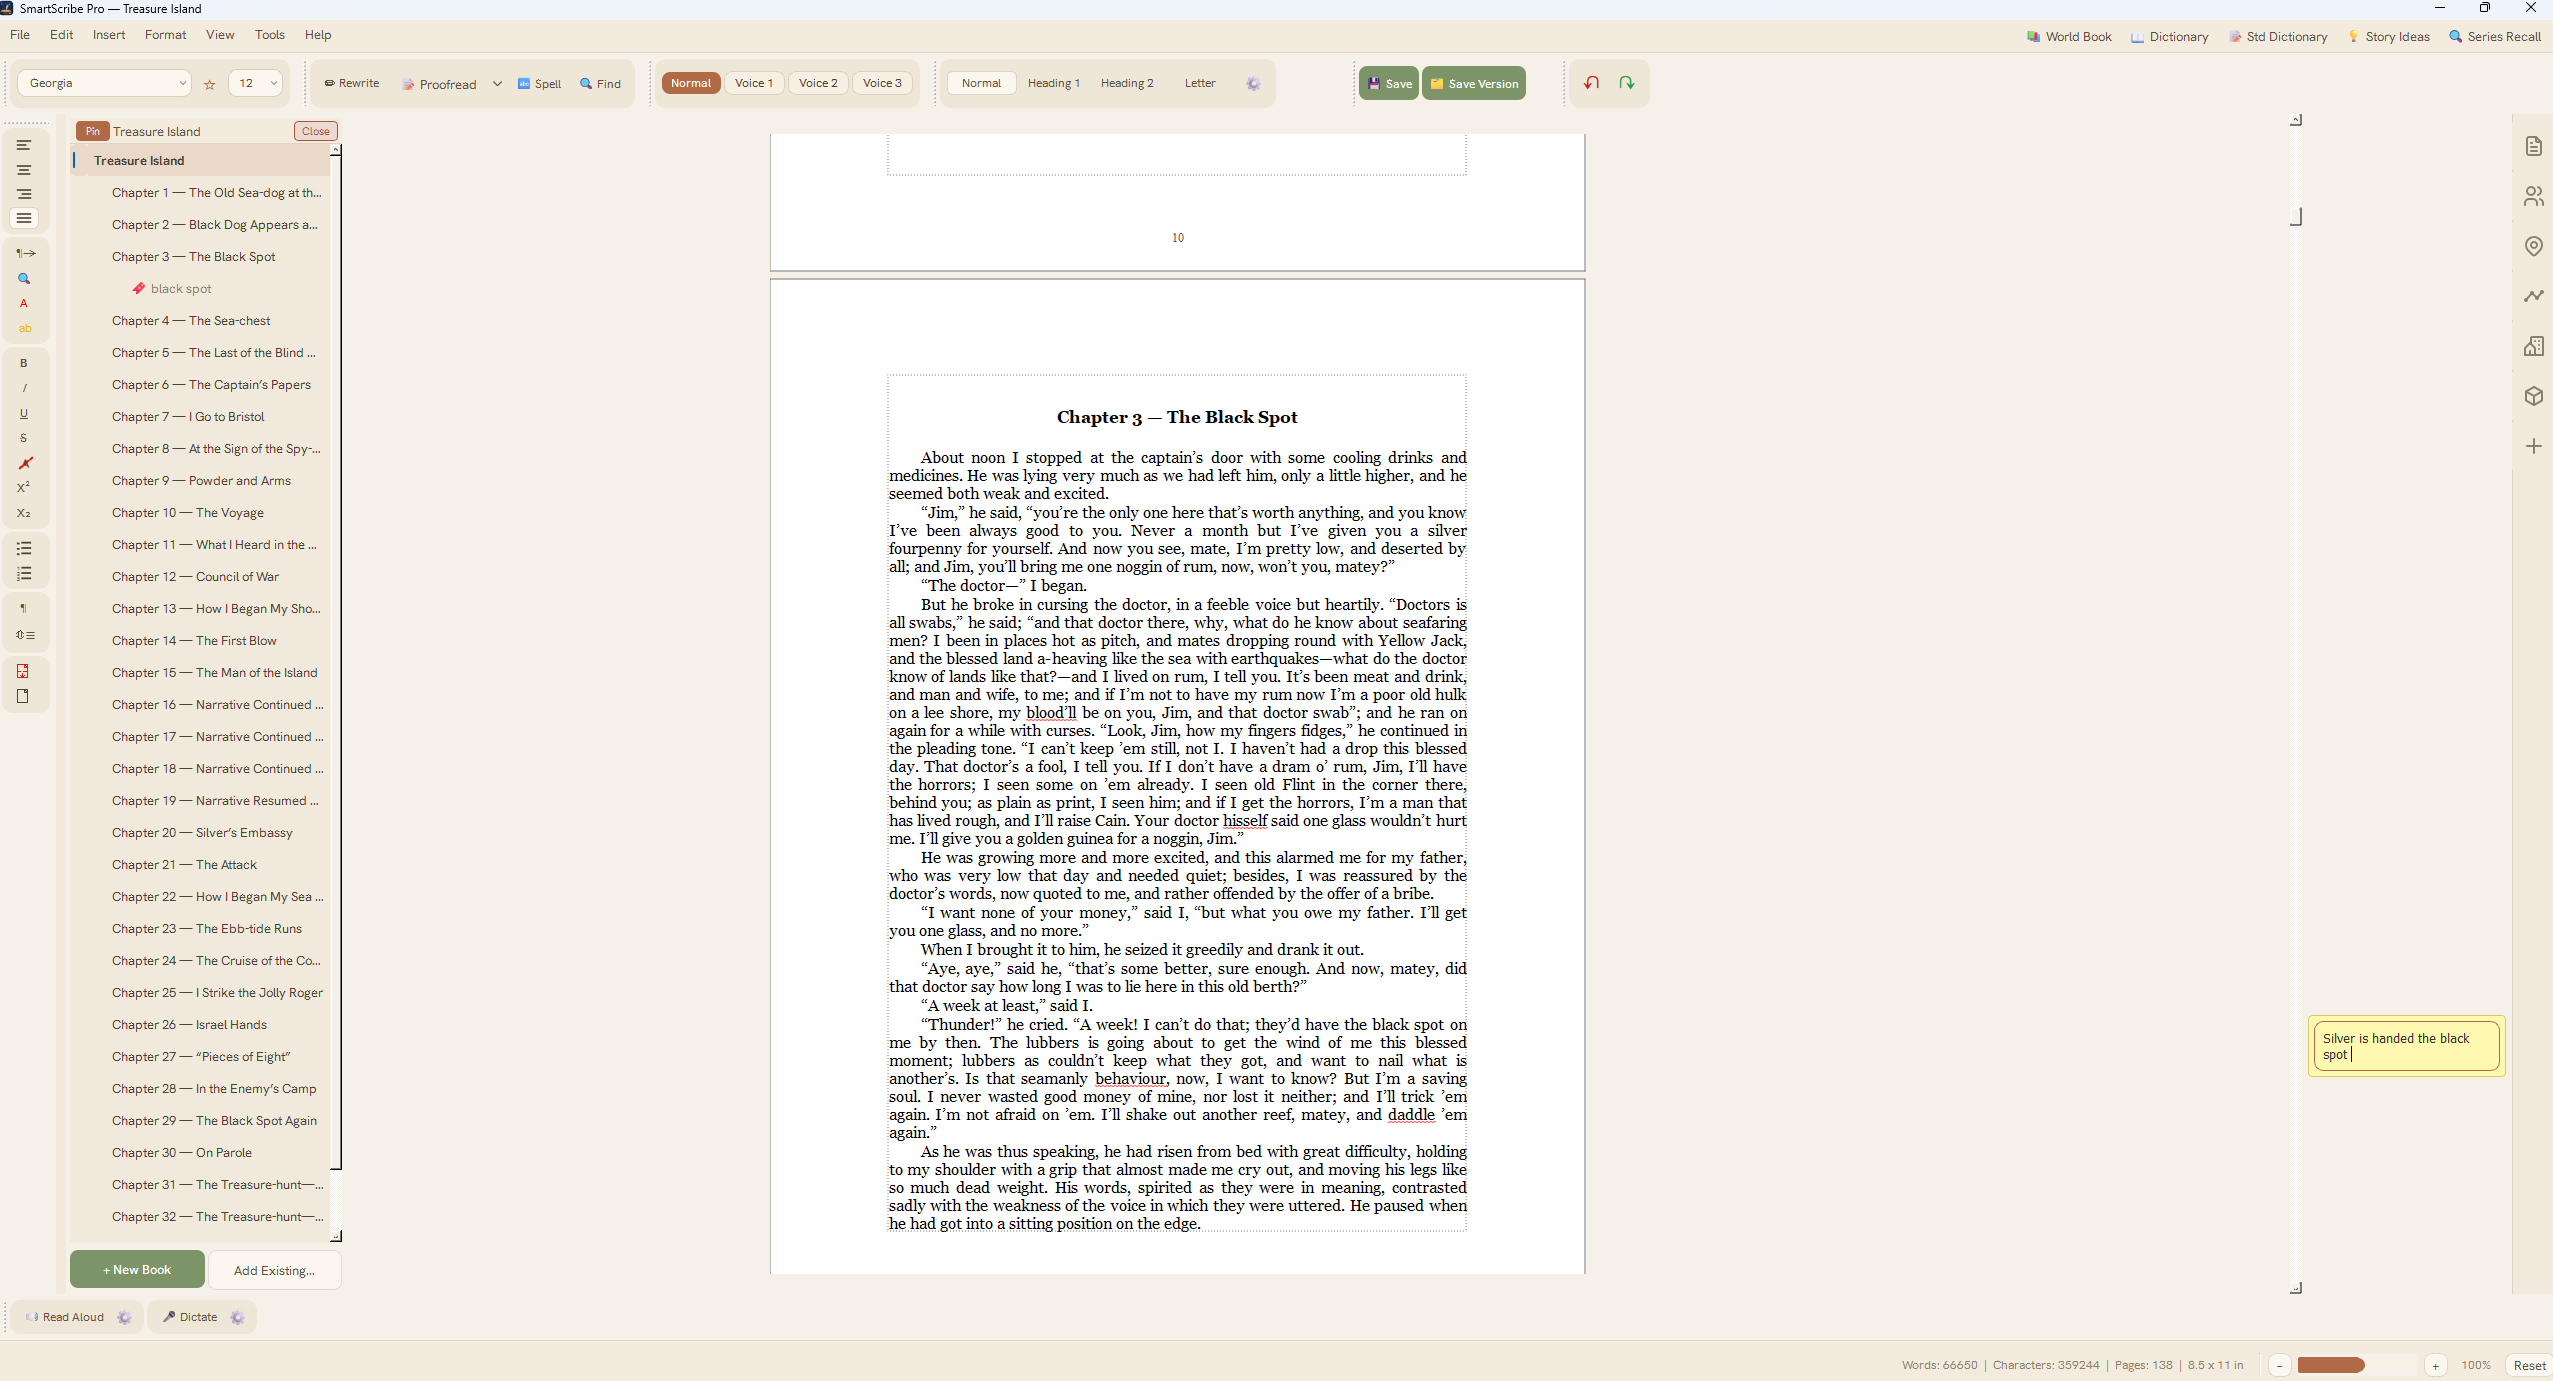
Task: Open Dictate settings gear
Action: point(237,1317)
